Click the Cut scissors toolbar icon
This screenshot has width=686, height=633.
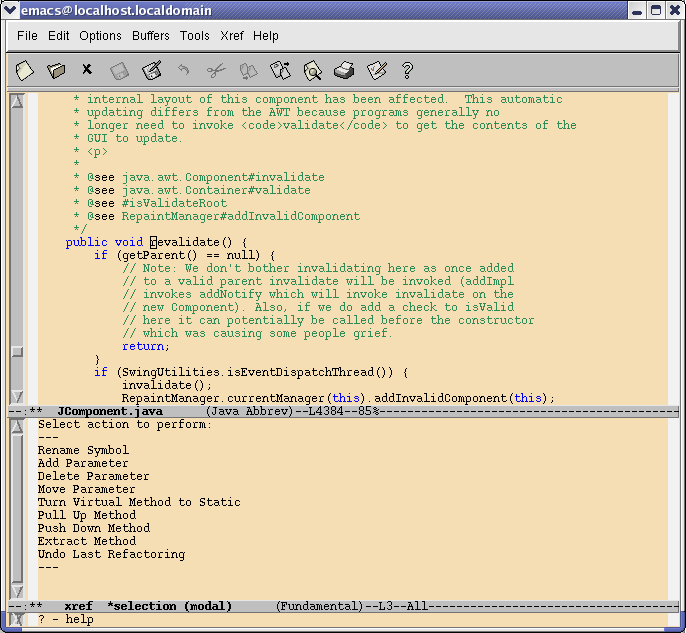point(216,70)
